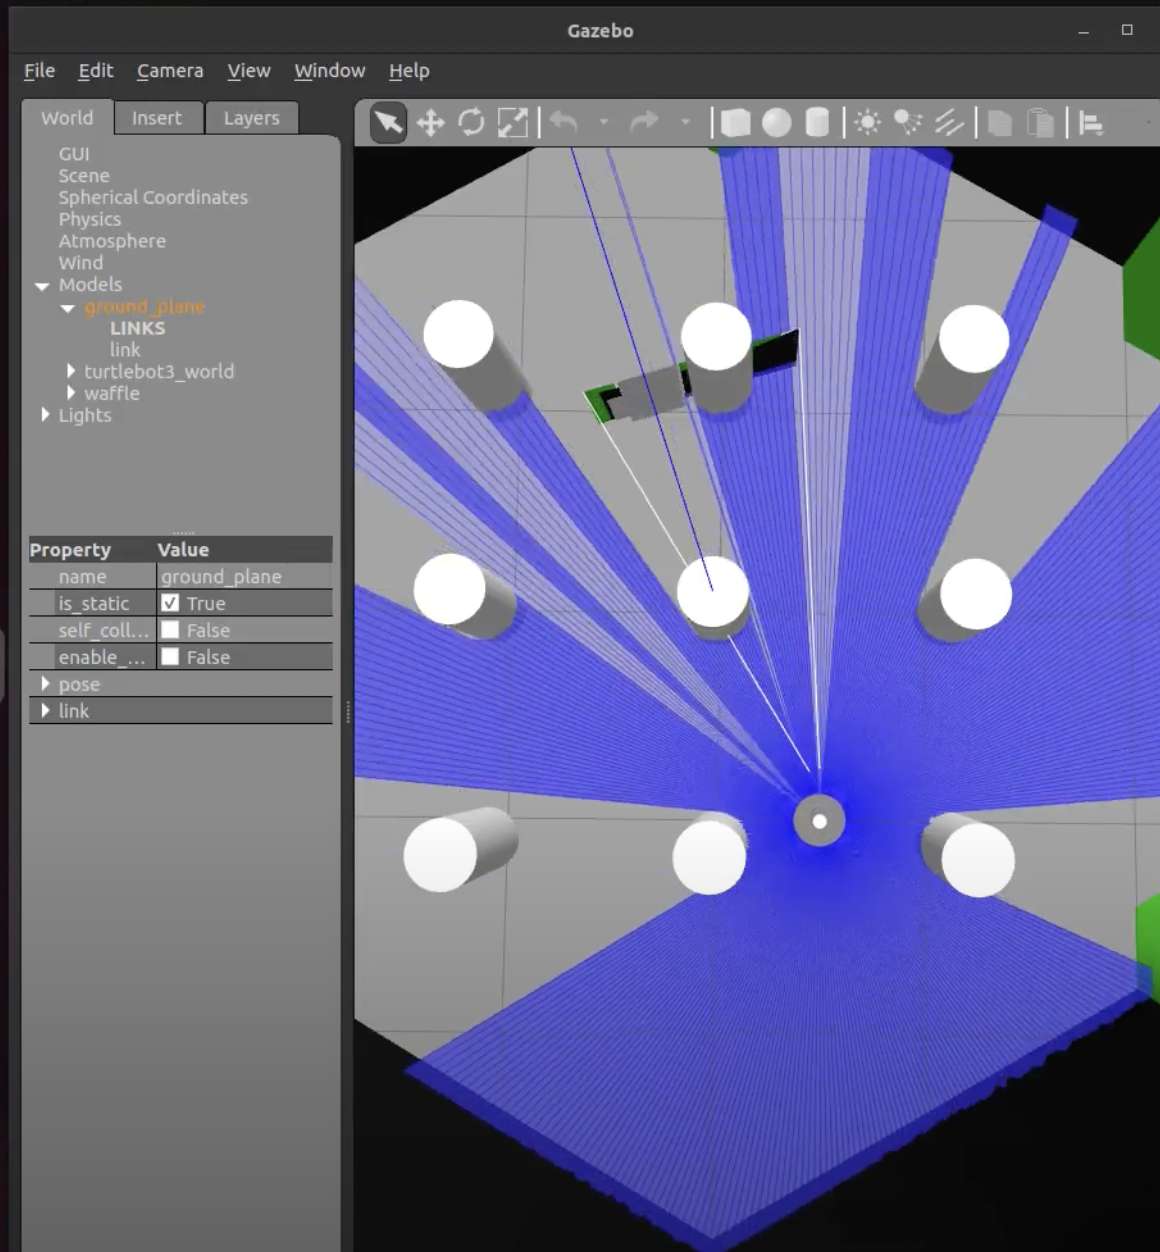The image size is (1160, 1252).
Task: Add a directional light
Action: pyautogui.click(x=949, y=123)
